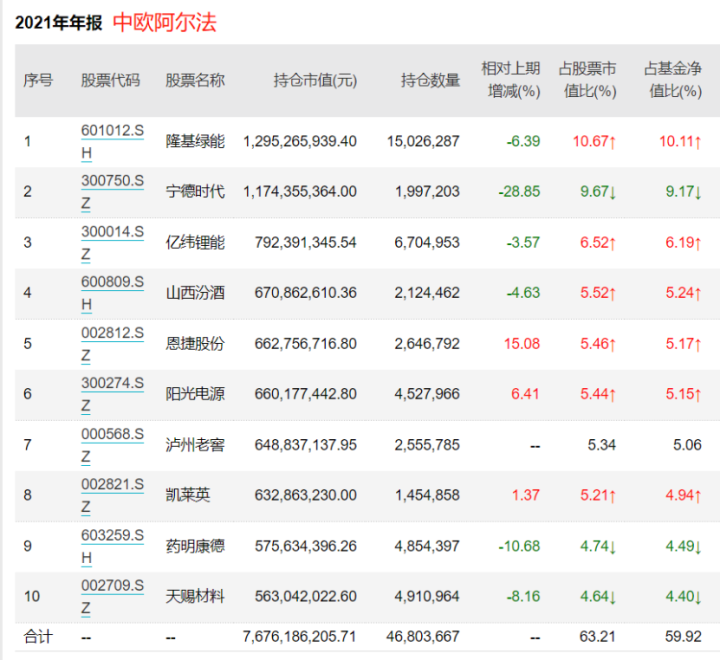Click holding quantity 15,026,287
This screenshot has width=720, height=660.
(x=423, y=141)
